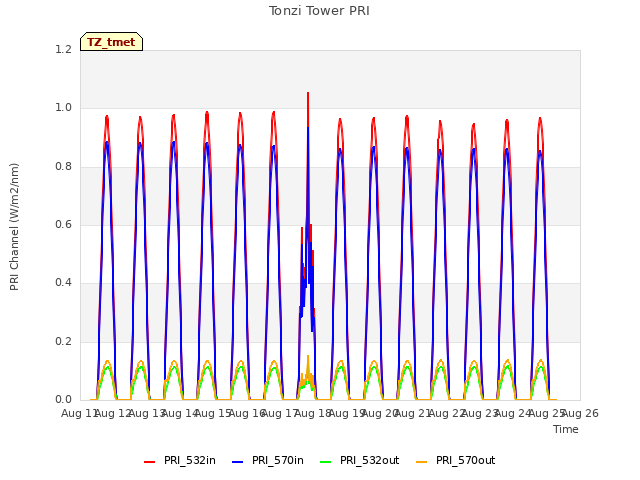Click the 0.2 y-axis tick label
This screenshot has height=480, width=640.
(63, 341)
